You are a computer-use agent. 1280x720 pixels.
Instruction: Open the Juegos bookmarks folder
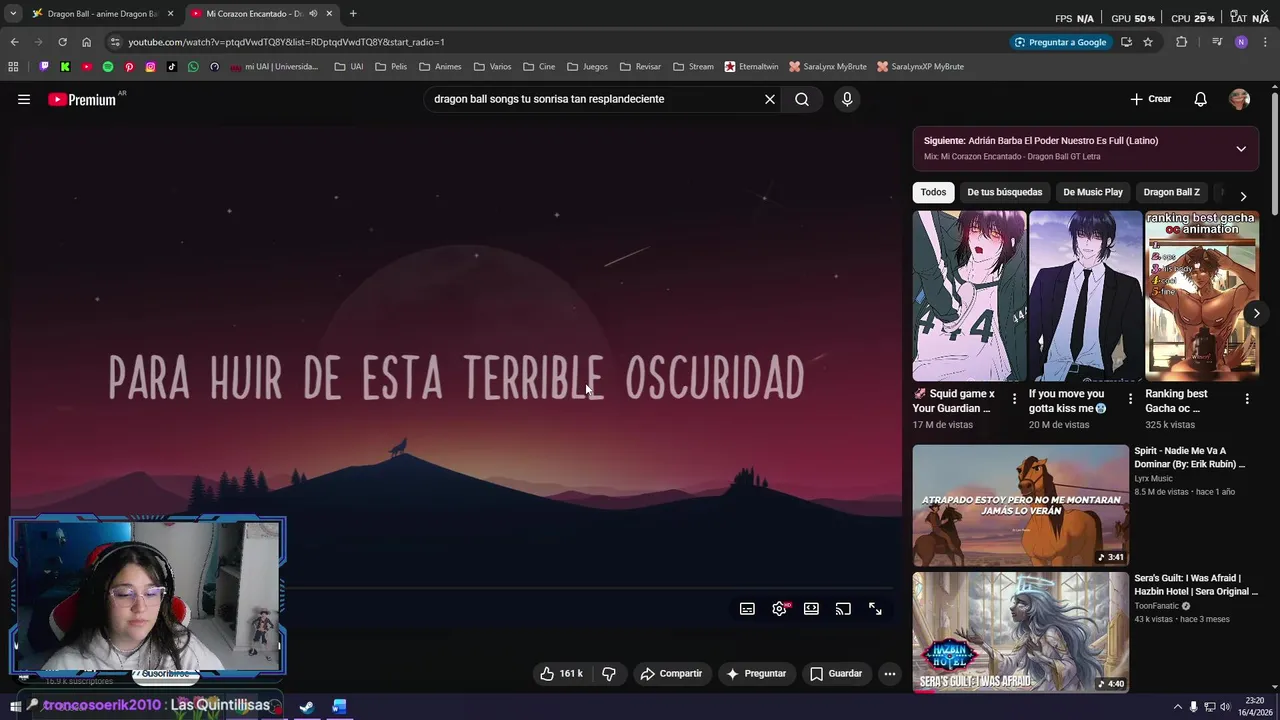point(587,67)
